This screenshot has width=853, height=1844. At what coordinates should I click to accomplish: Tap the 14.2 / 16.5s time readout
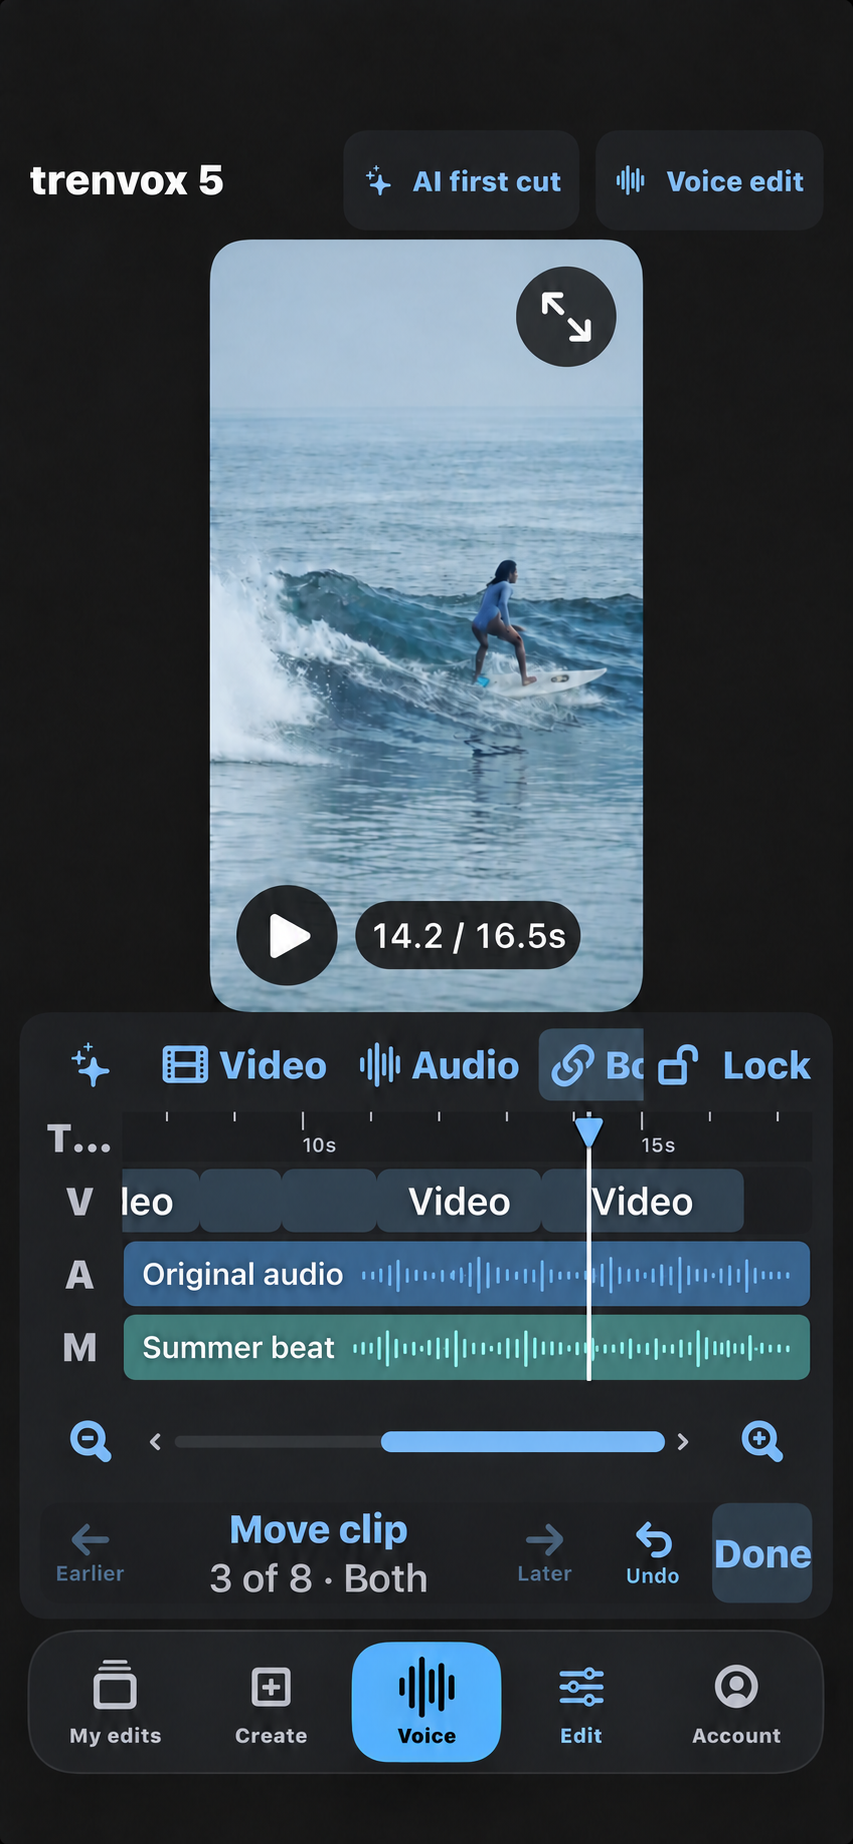pos(468,936)
